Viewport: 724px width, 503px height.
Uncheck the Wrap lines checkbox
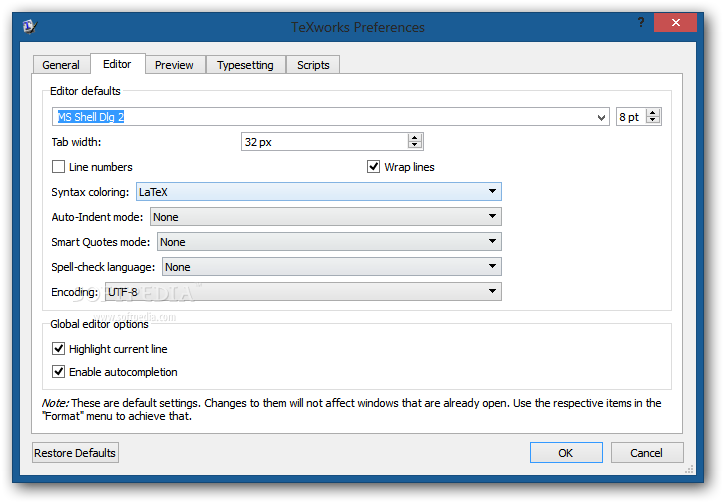[374, 167]
